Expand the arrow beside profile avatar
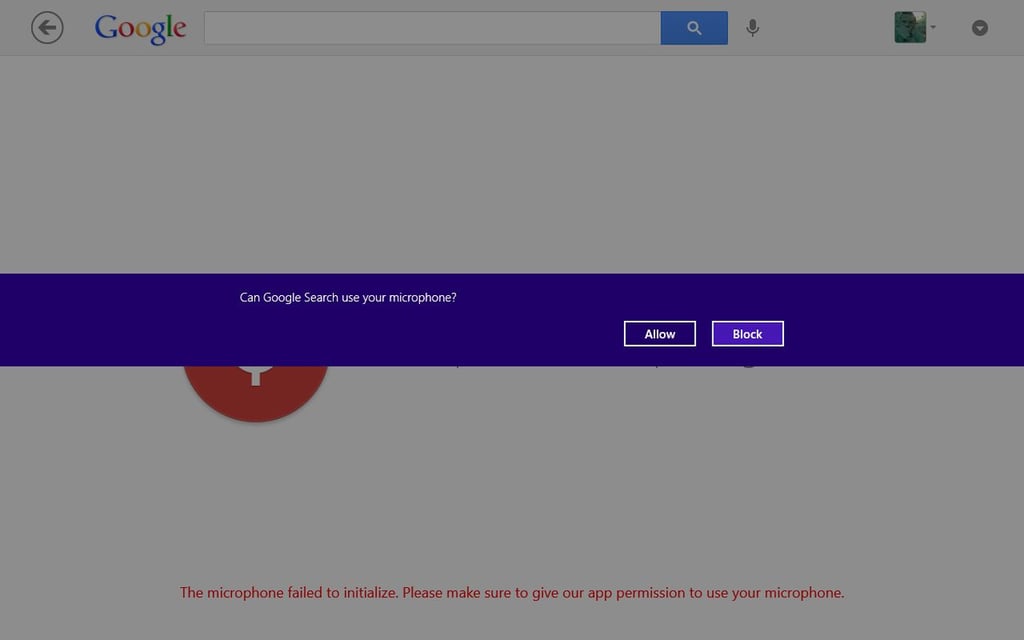This screenshot has height=640, width=1024. [x=933, y=27]
